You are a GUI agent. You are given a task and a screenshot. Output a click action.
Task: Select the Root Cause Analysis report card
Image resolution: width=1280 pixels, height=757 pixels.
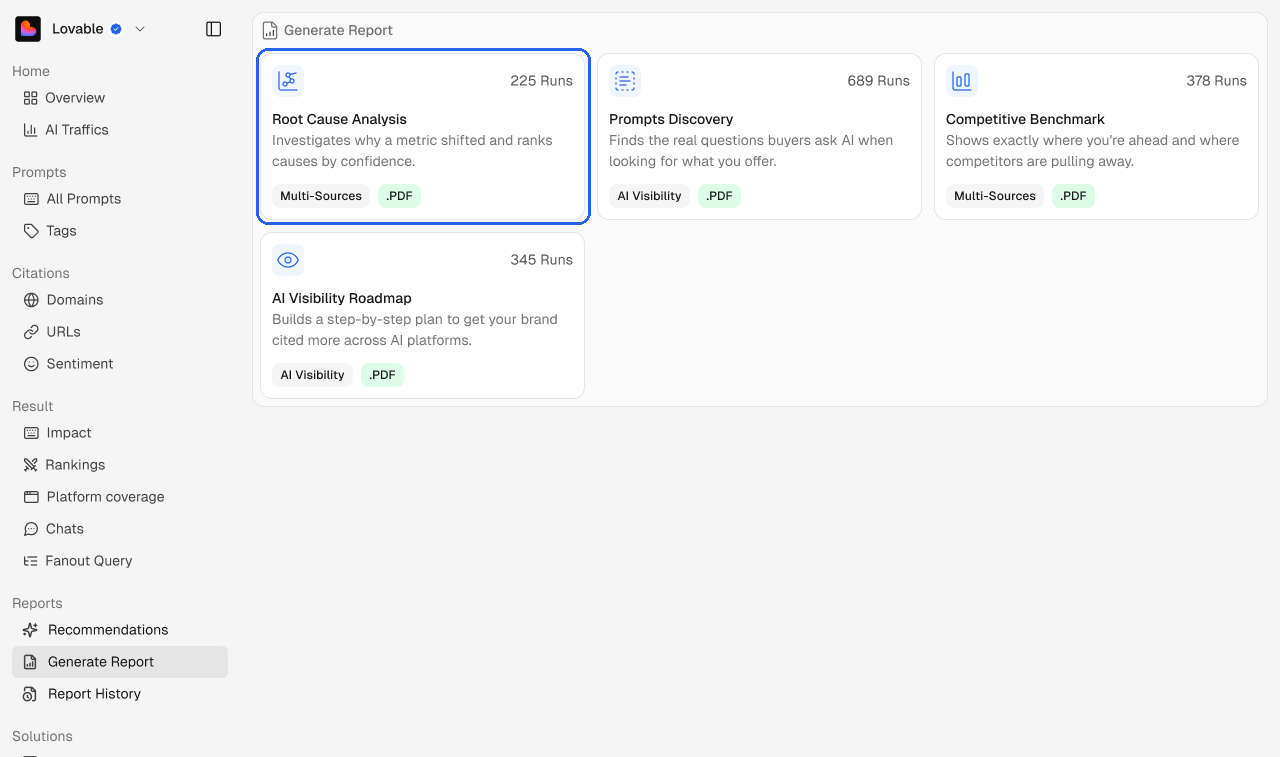coord(423,137)
